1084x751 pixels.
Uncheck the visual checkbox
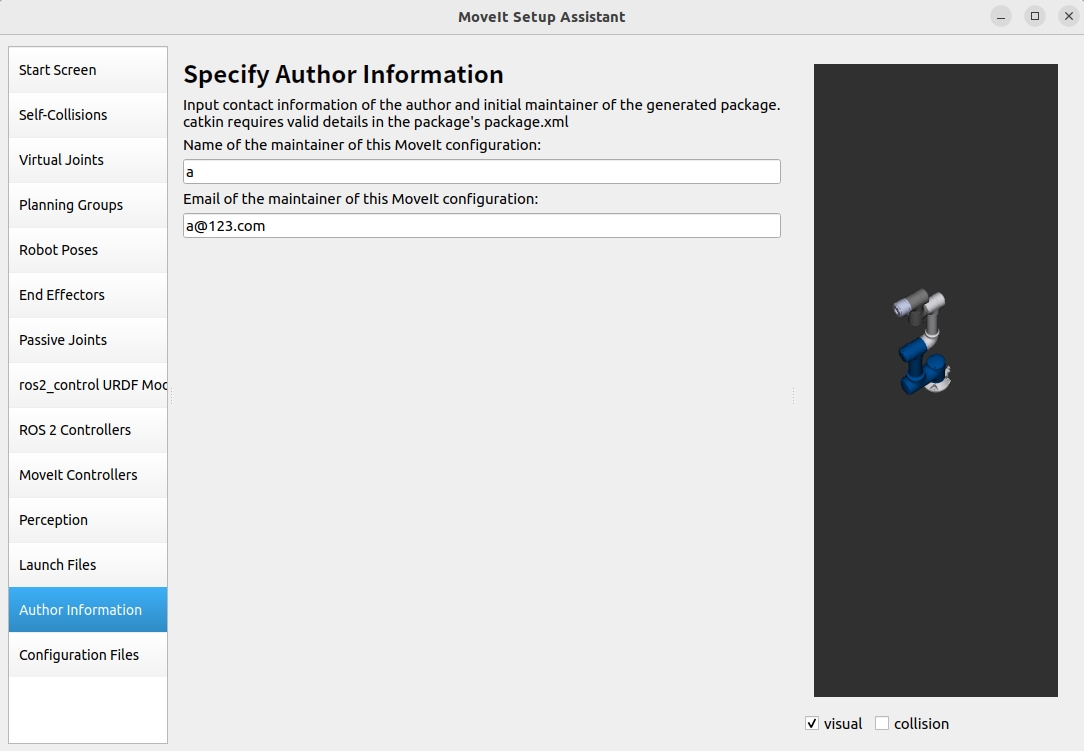[812, 723]
